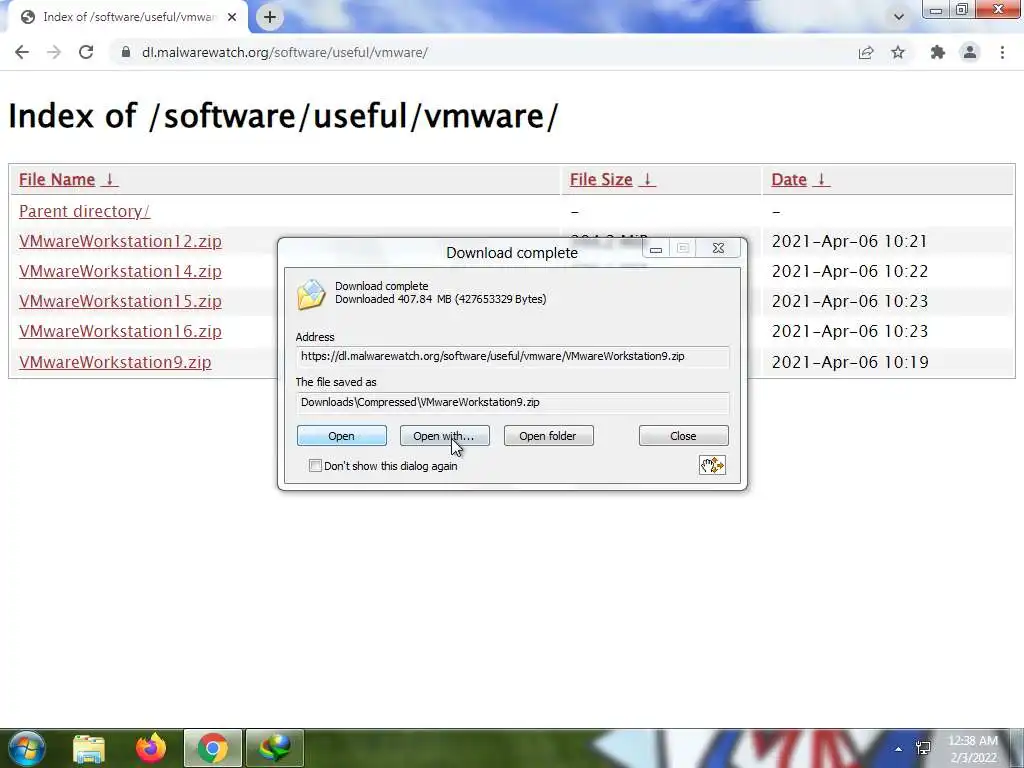Download VMwareWorkstation12.zip
The height and width of the screenshot is (768, 1024).
pos(120,241)
